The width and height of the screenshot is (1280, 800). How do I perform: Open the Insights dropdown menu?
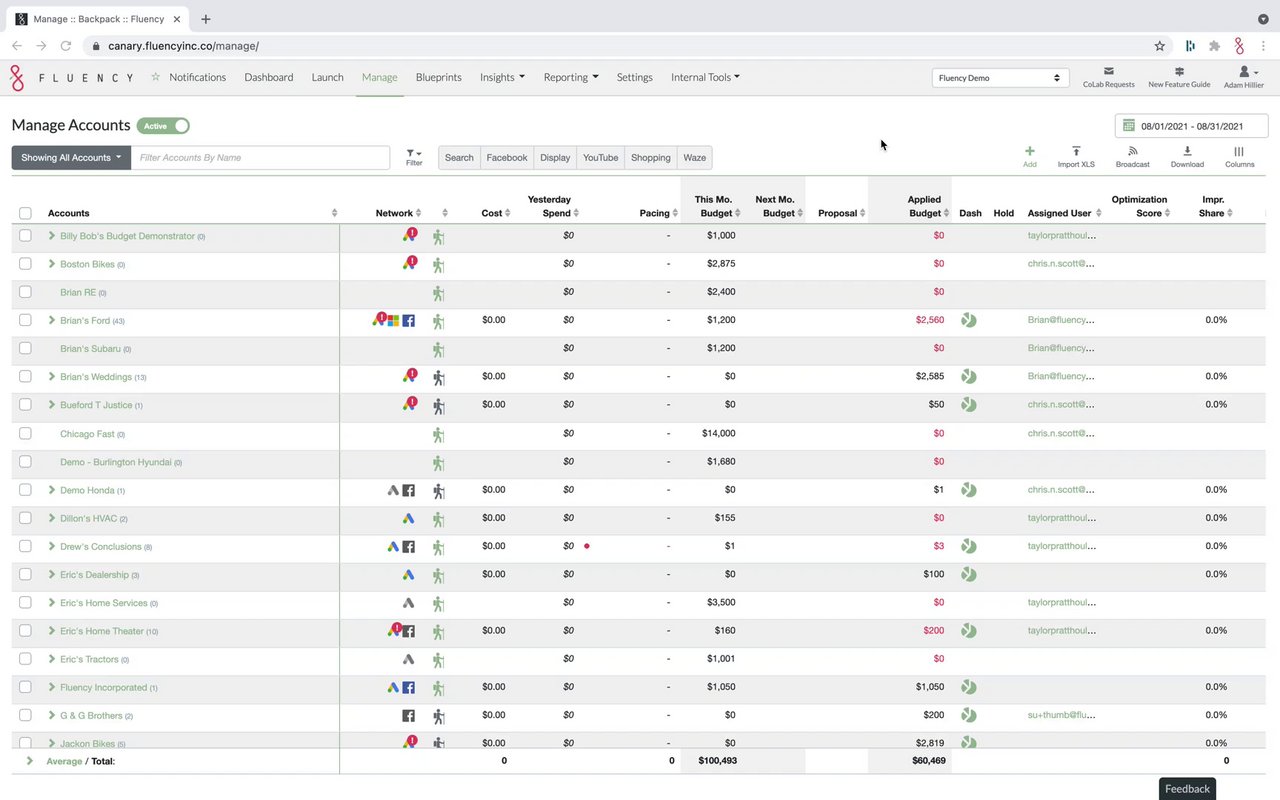[x=502, y=77]
